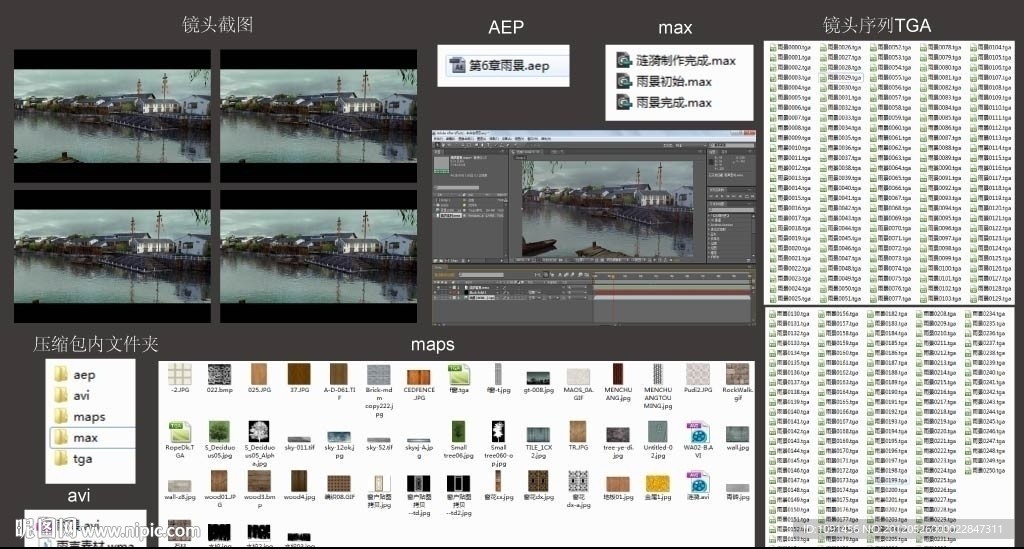Select MENCHUANG.jpg door texture

click(x=618, y=375)
